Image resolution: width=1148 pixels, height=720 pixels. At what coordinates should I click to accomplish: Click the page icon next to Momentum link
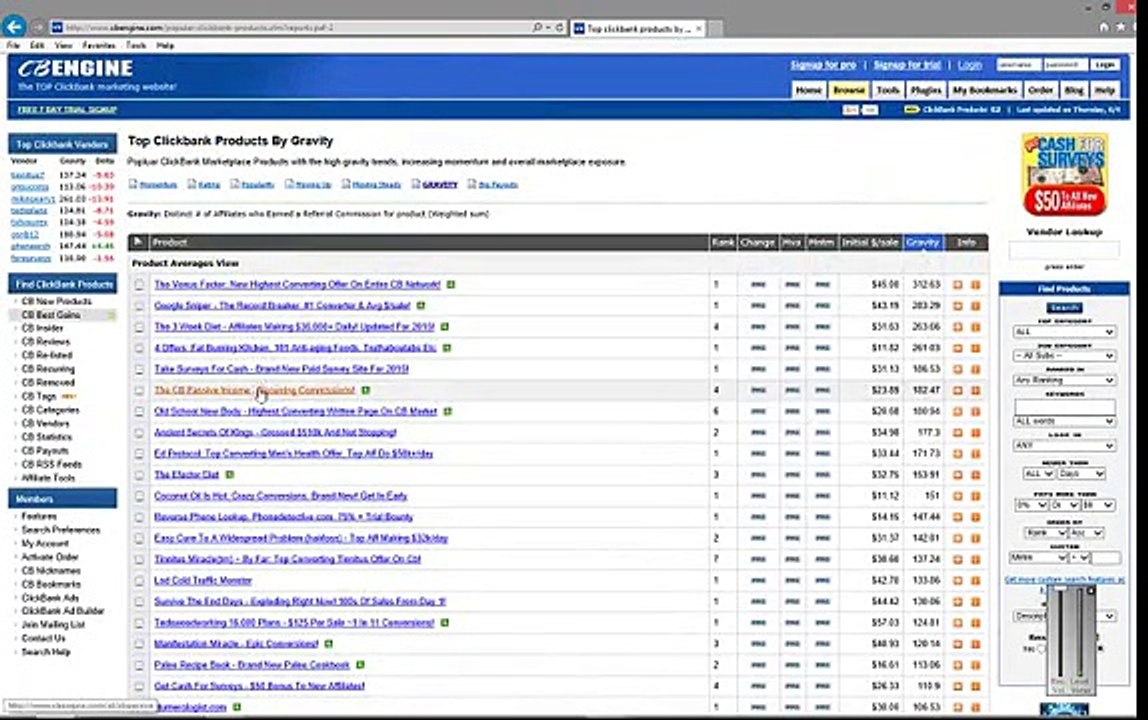tap(133, 184)
